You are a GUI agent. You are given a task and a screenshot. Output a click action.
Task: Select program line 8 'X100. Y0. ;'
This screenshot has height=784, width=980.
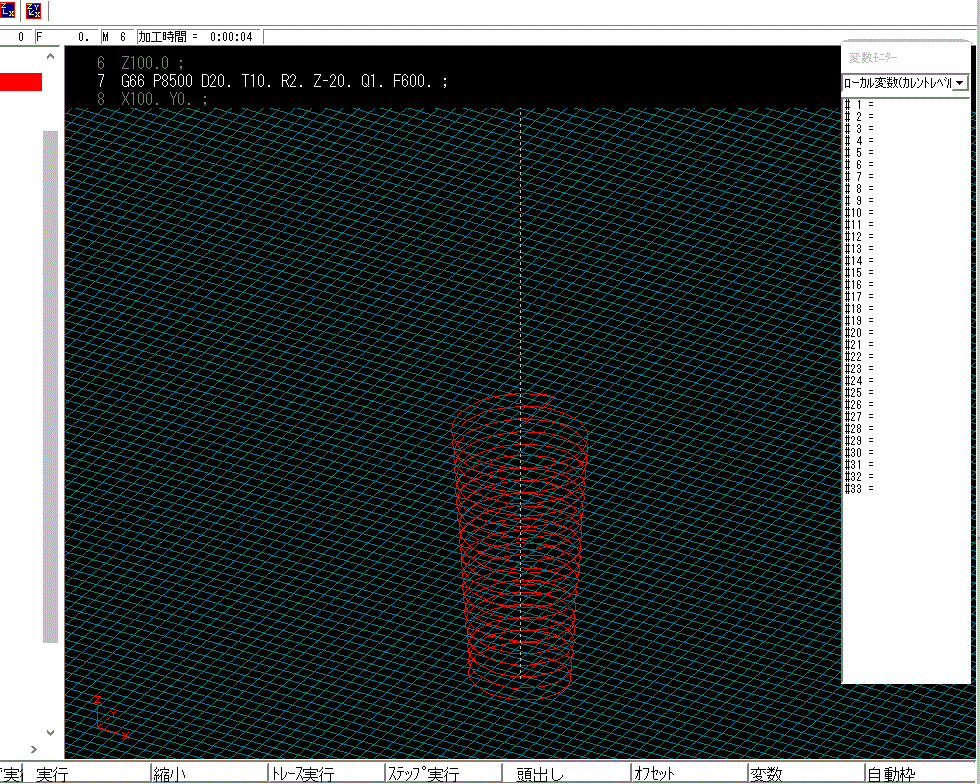click(152, 99)
